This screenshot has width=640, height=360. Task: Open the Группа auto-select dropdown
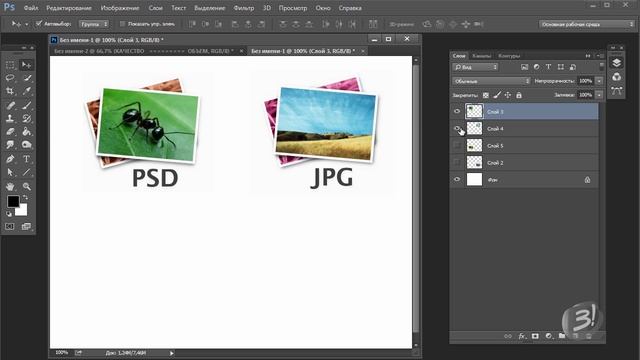93,24
